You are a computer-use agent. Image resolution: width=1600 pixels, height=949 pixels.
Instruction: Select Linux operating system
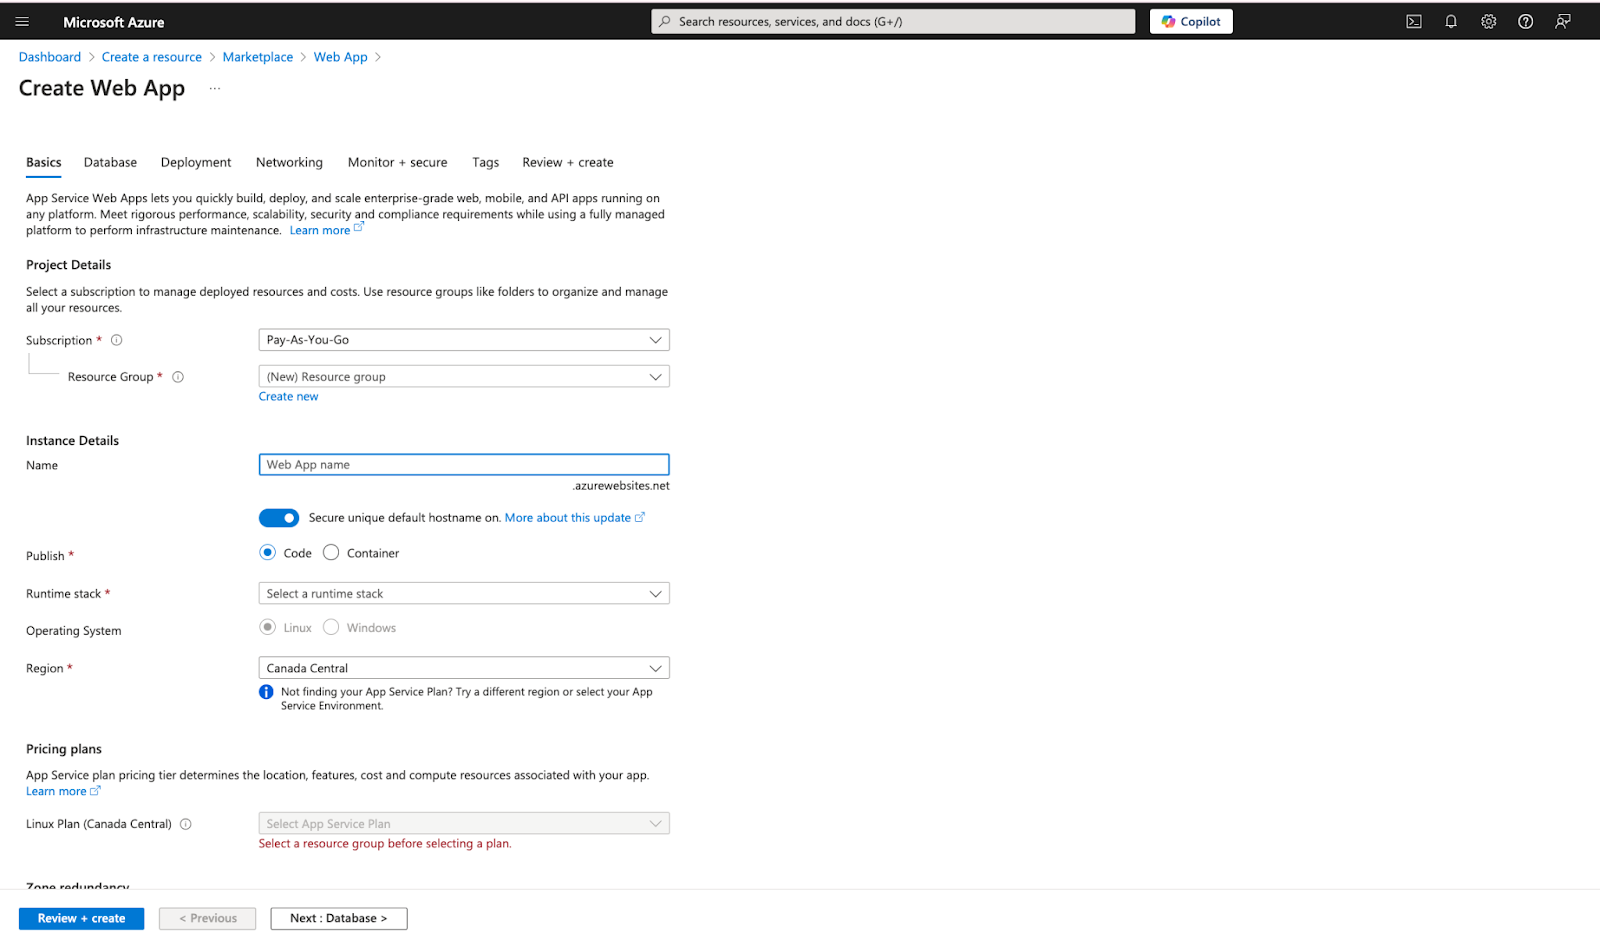267,627
